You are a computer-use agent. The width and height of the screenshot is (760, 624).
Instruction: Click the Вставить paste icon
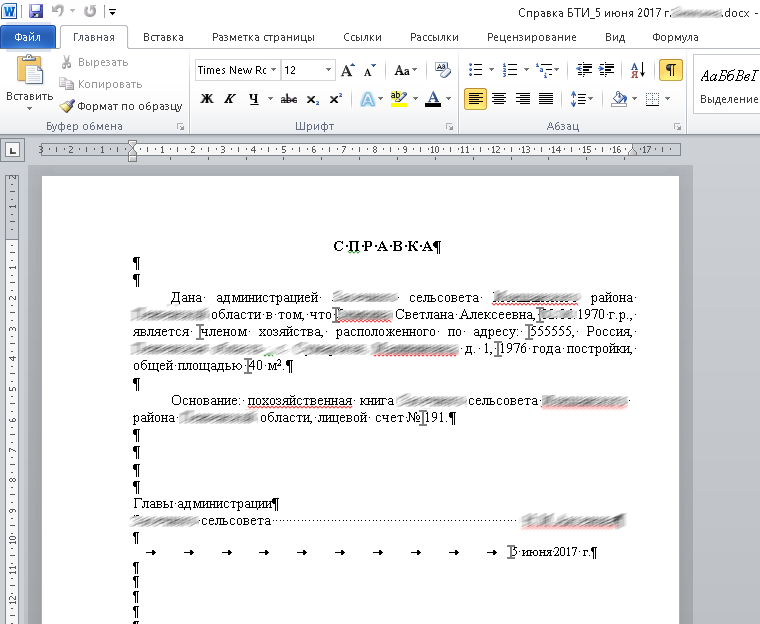(30, 71)
